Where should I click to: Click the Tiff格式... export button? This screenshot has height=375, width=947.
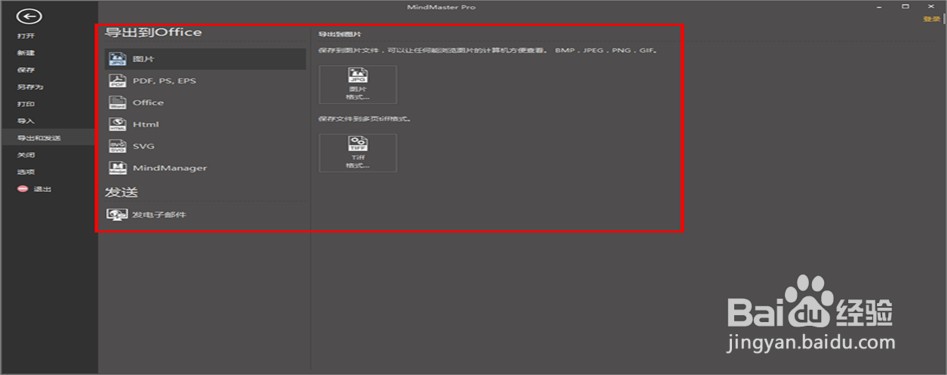click(x=358, y=153)
